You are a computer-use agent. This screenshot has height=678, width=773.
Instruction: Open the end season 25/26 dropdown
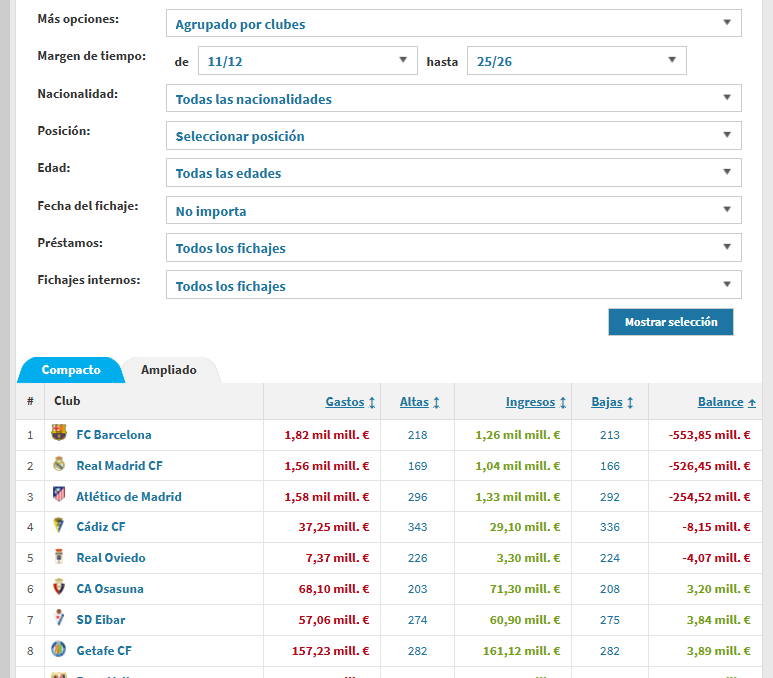pyautogui.click(x=577, y=61)
